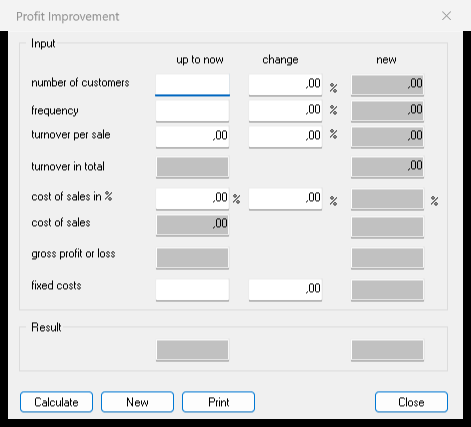Click the 'frequency' label

(55, 110)
